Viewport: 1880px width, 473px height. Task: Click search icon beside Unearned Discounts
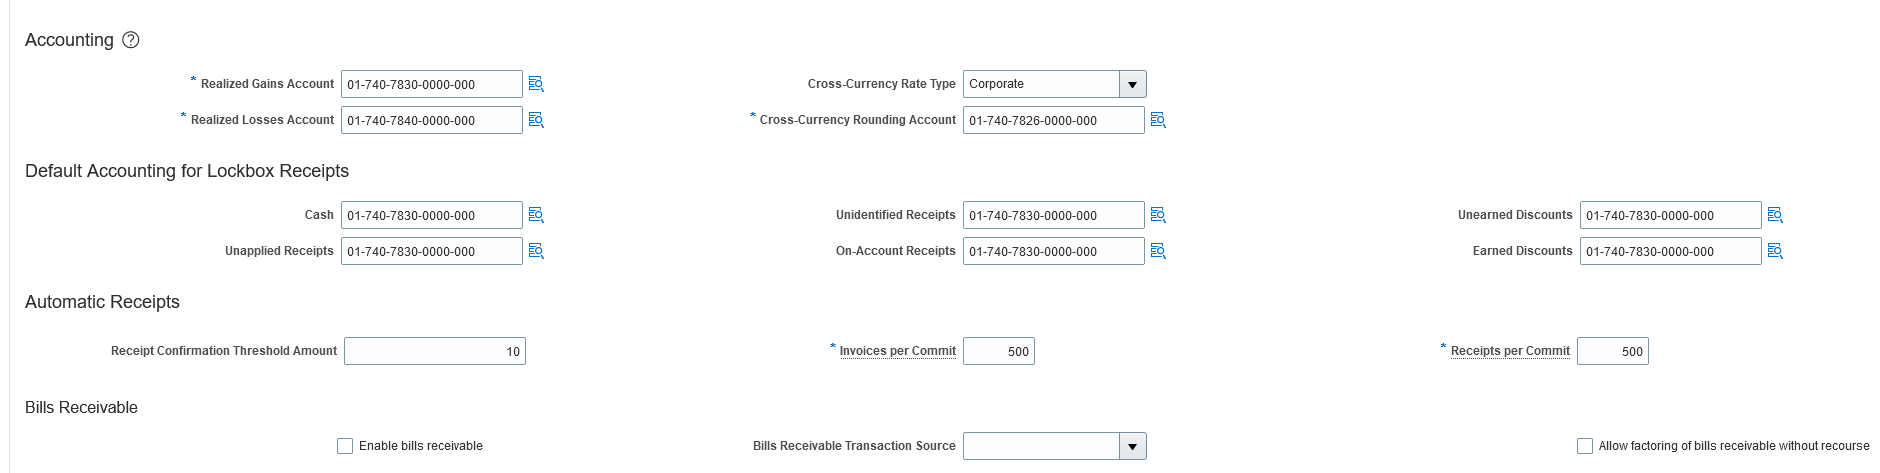coord(1775,215)
